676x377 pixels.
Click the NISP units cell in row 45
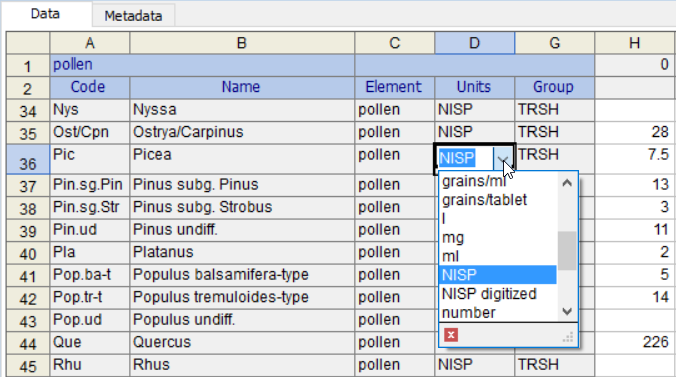pyautogui.click(x=474, y=366)
